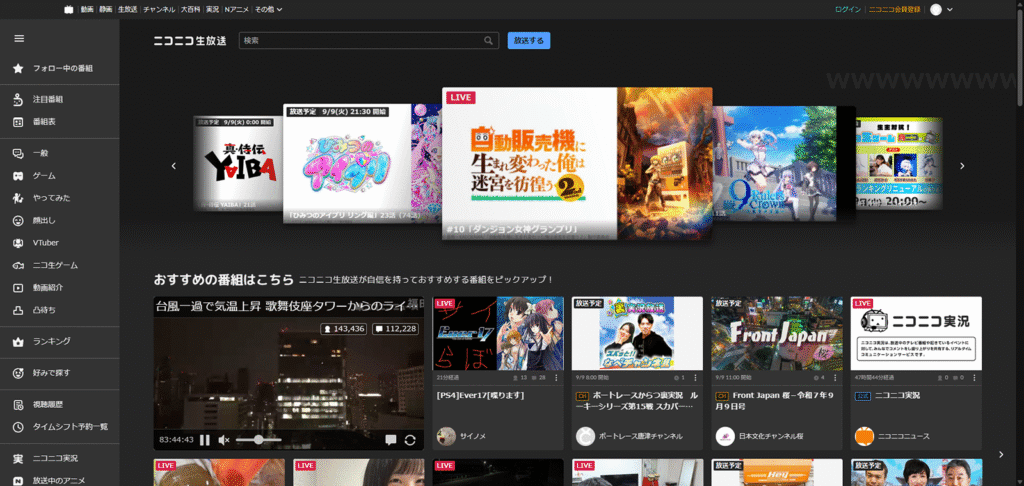Show next recommended programs arrow
Image resolution: width=1024 pixels, height=486 pixels.
[1001, 454]
